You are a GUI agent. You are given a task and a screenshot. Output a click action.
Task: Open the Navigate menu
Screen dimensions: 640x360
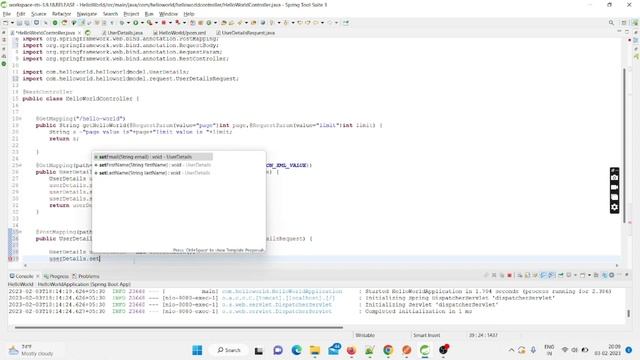pos(87,14)
